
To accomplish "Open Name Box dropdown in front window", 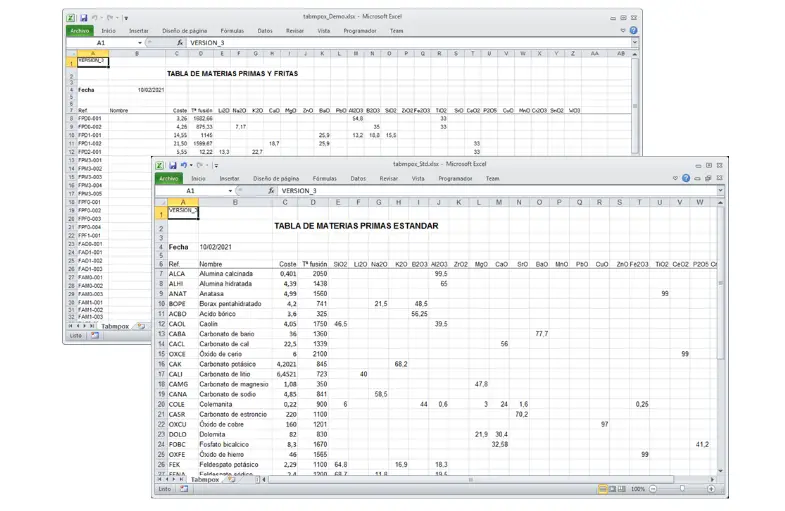I will (x=230, y=190).
